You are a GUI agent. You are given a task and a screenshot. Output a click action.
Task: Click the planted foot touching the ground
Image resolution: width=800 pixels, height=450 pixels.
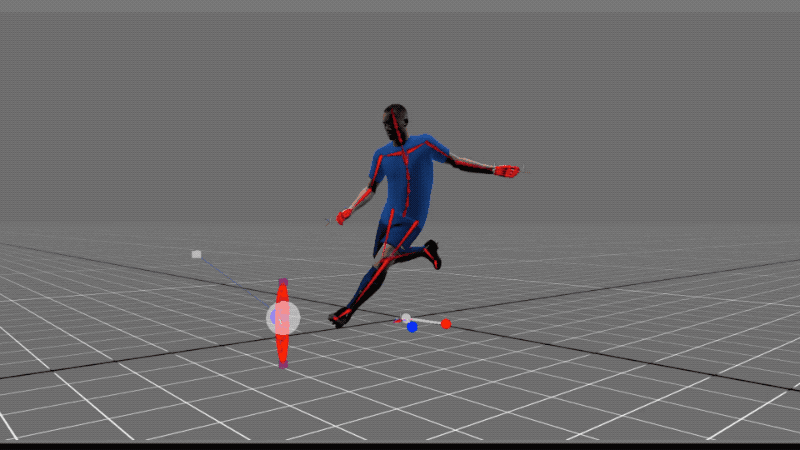pyautogui.click(x=341, y=317)
